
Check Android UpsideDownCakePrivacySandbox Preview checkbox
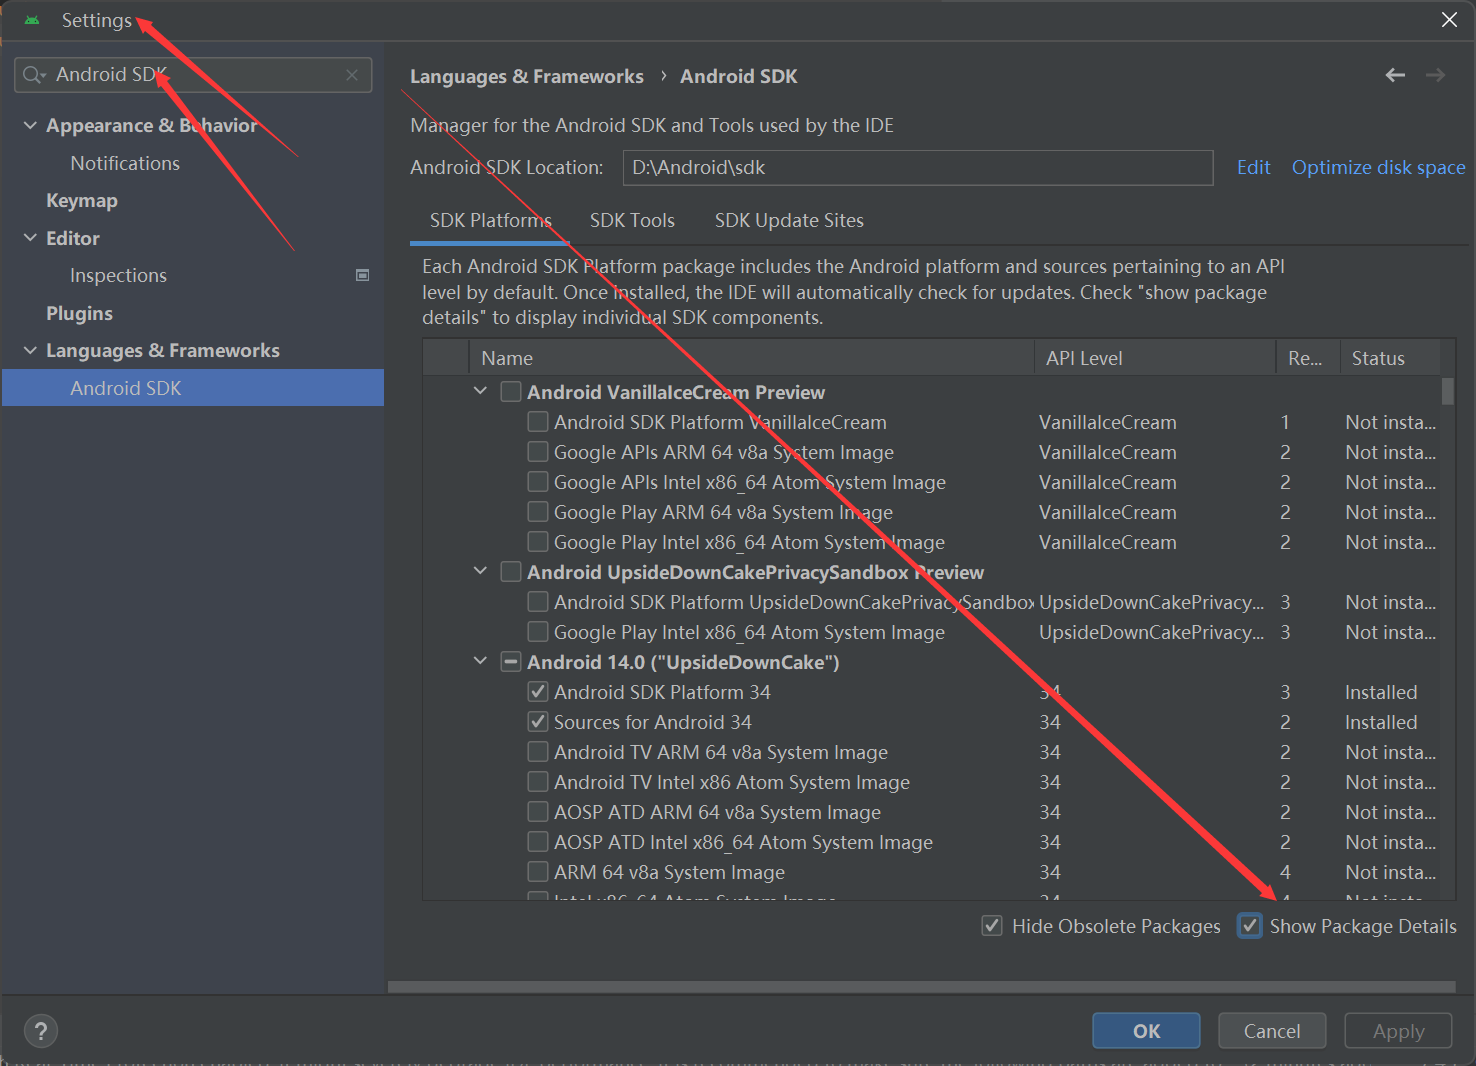point(511,572)
